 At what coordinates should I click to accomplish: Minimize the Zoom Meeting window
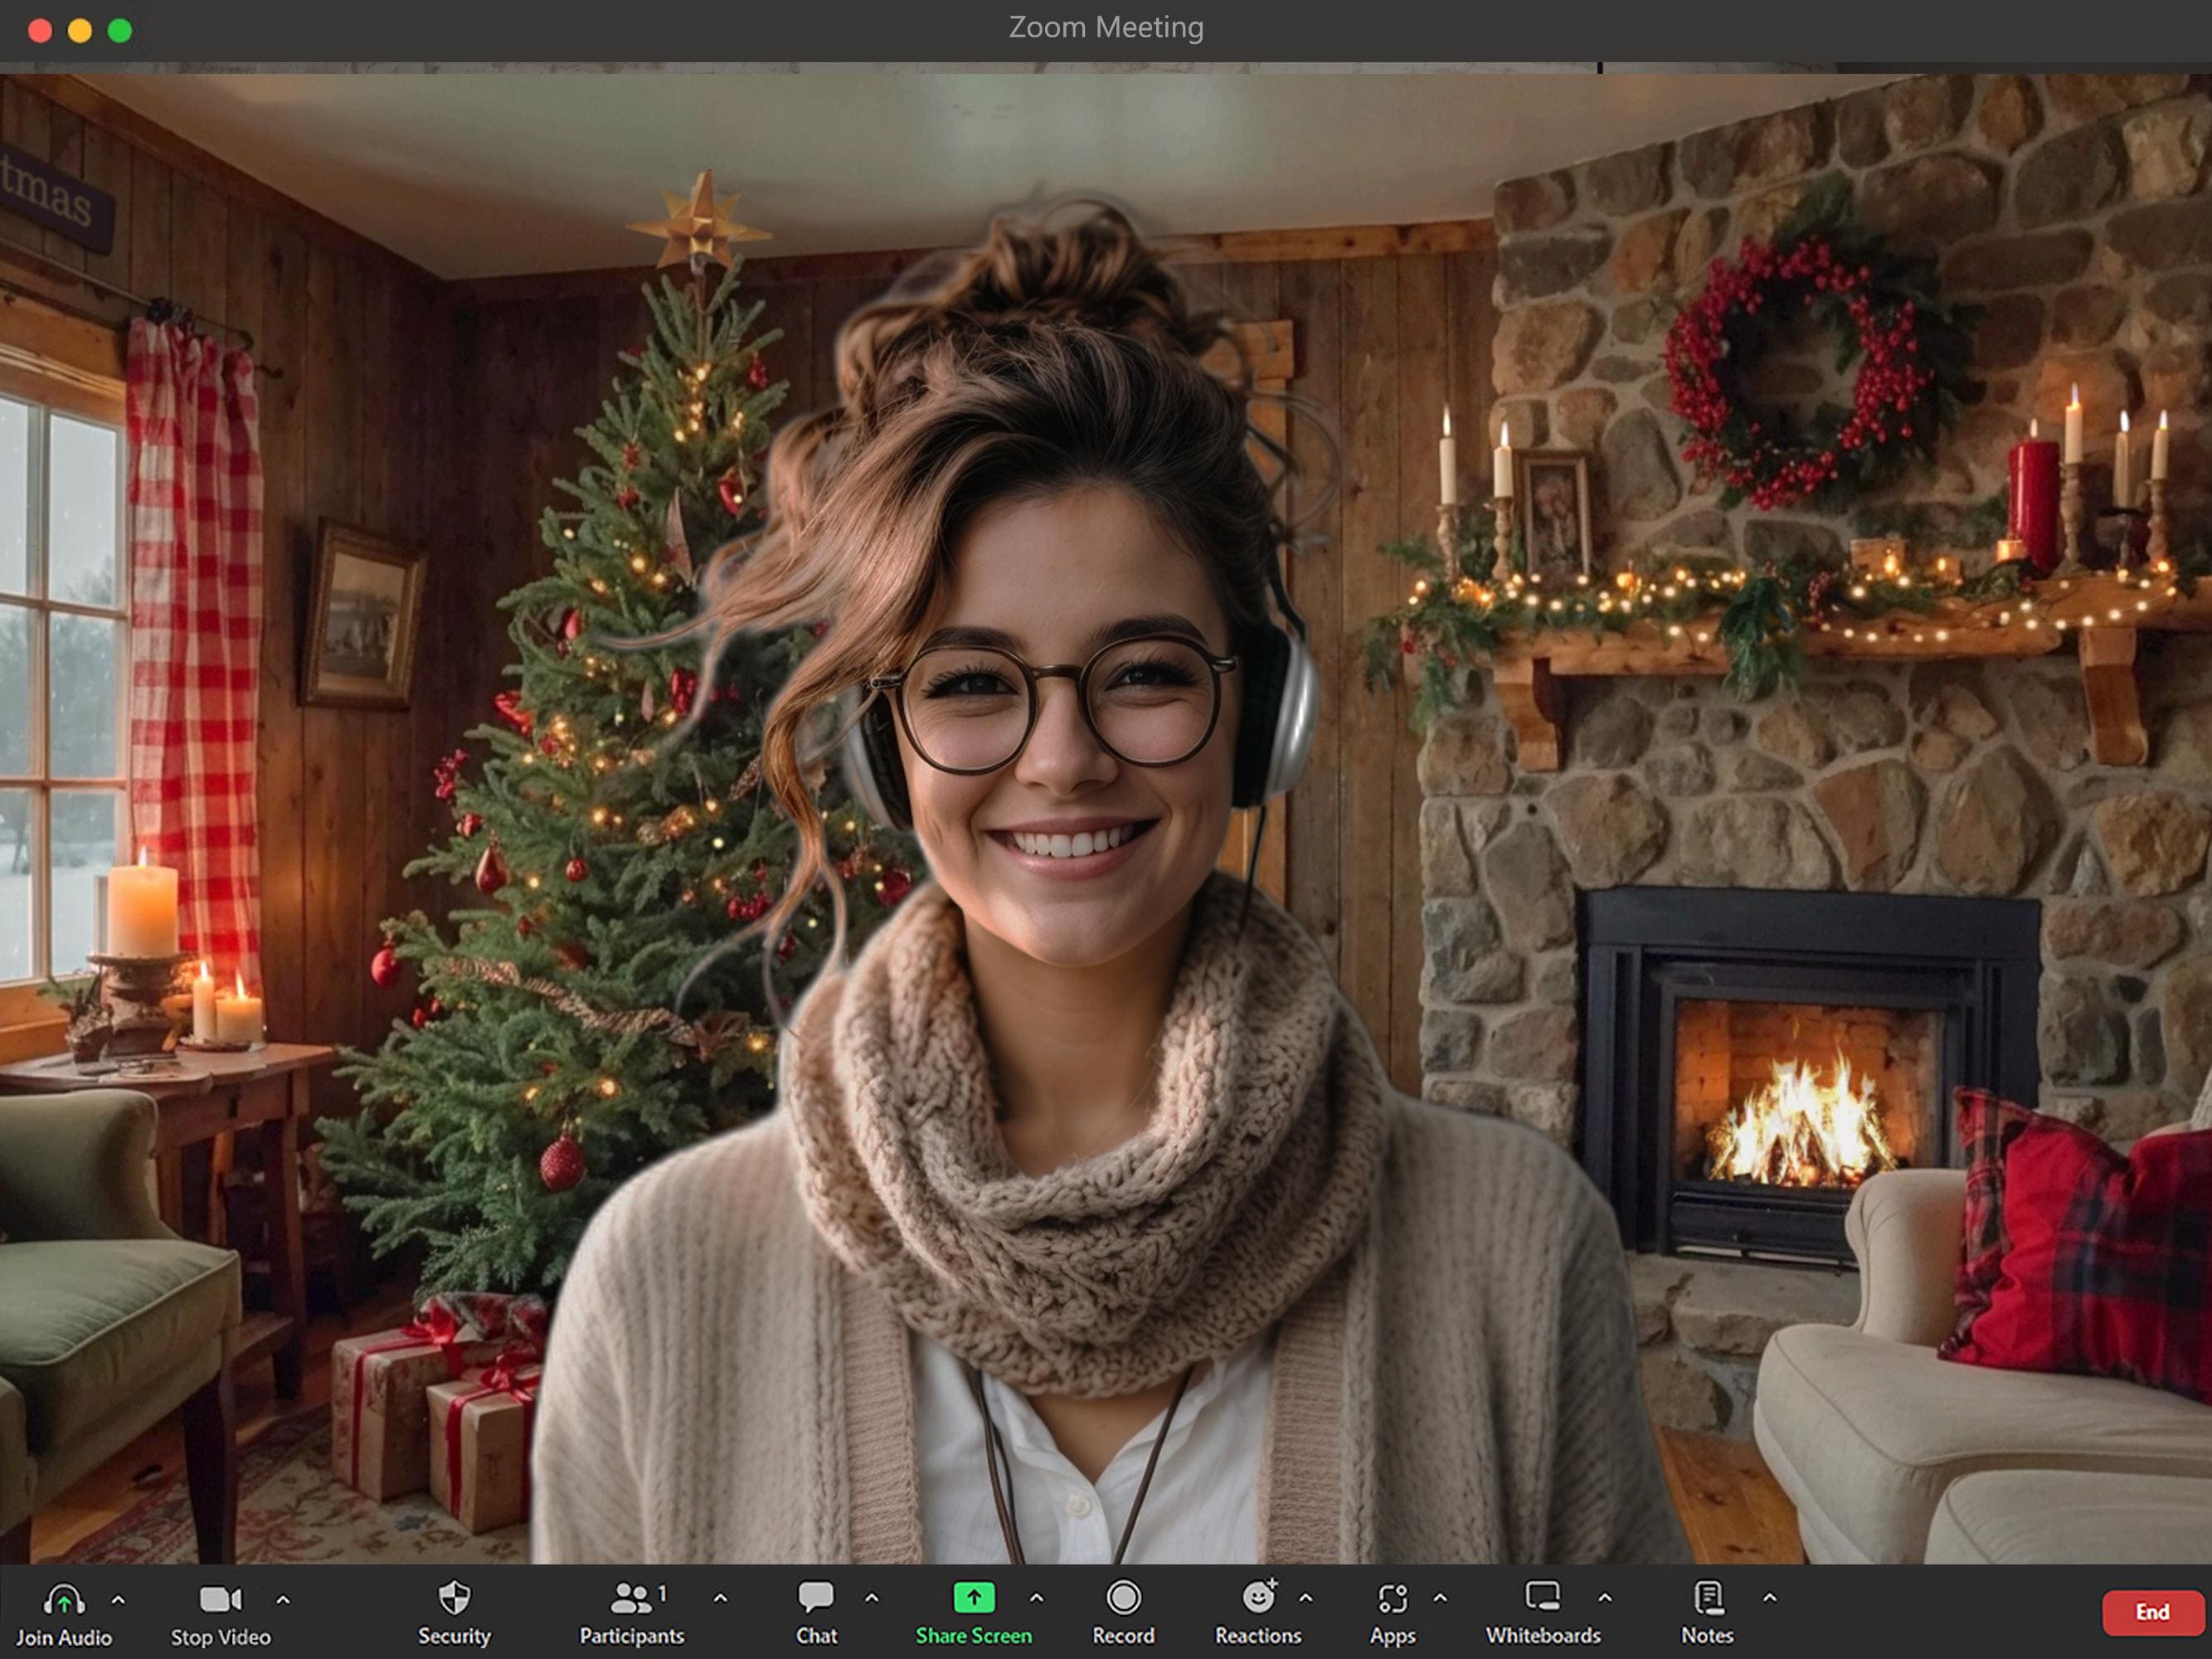[x=79, y=31]
